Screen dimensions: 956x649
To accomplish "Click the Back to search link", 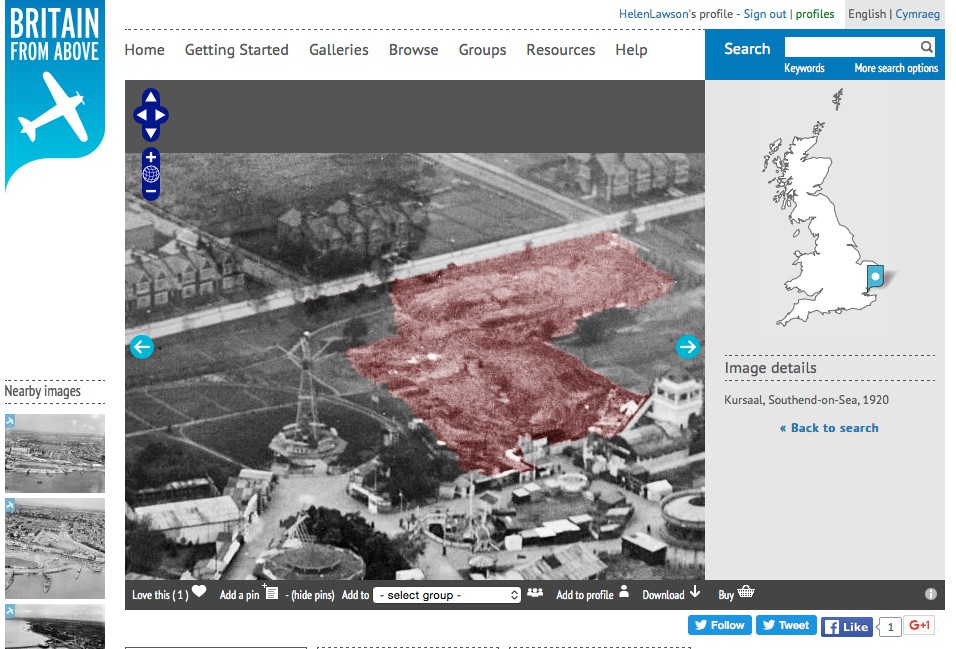I will click(829, 428).
